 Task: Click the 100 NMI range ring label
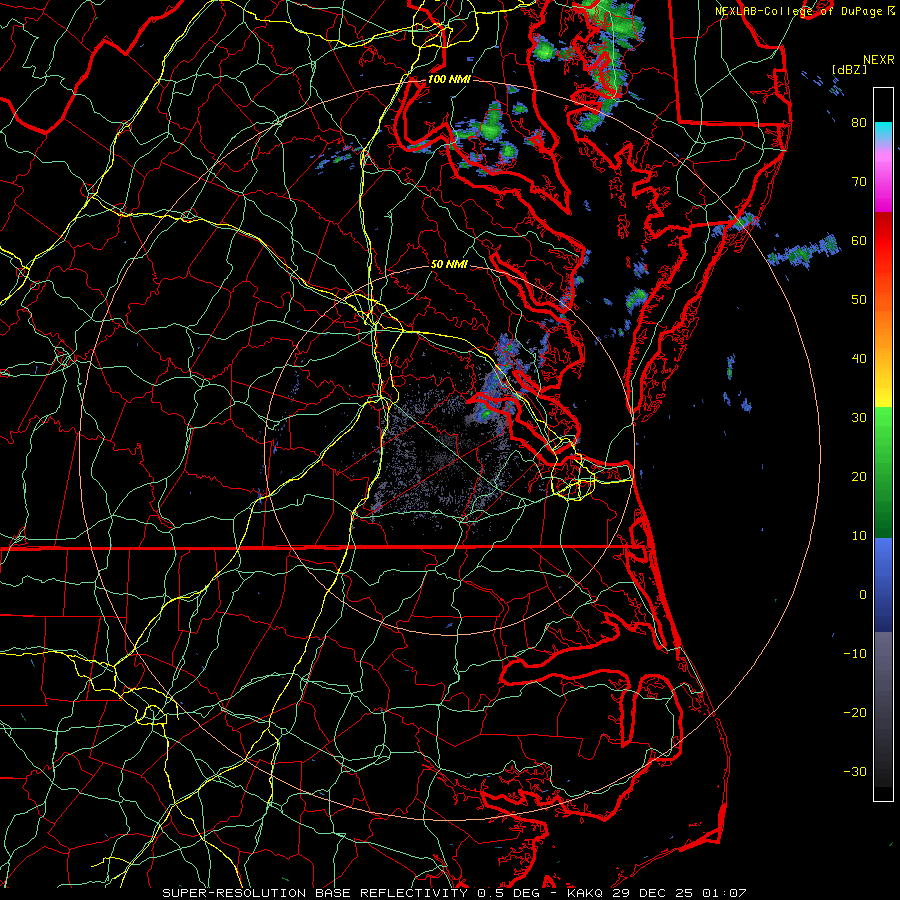click(449, 79)
